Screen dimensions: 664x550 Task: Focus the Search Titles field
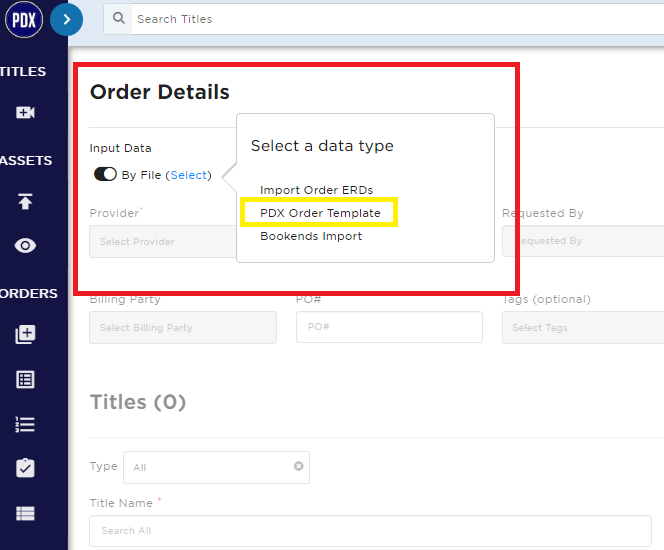point(397,19)
